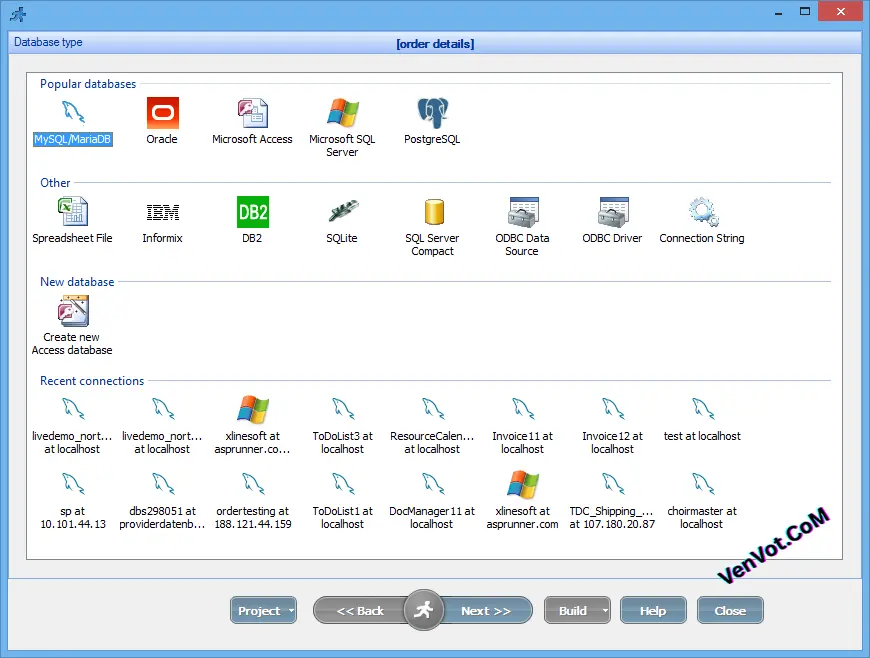Select recent connection Invoice11 at localhost

[522, 409]
